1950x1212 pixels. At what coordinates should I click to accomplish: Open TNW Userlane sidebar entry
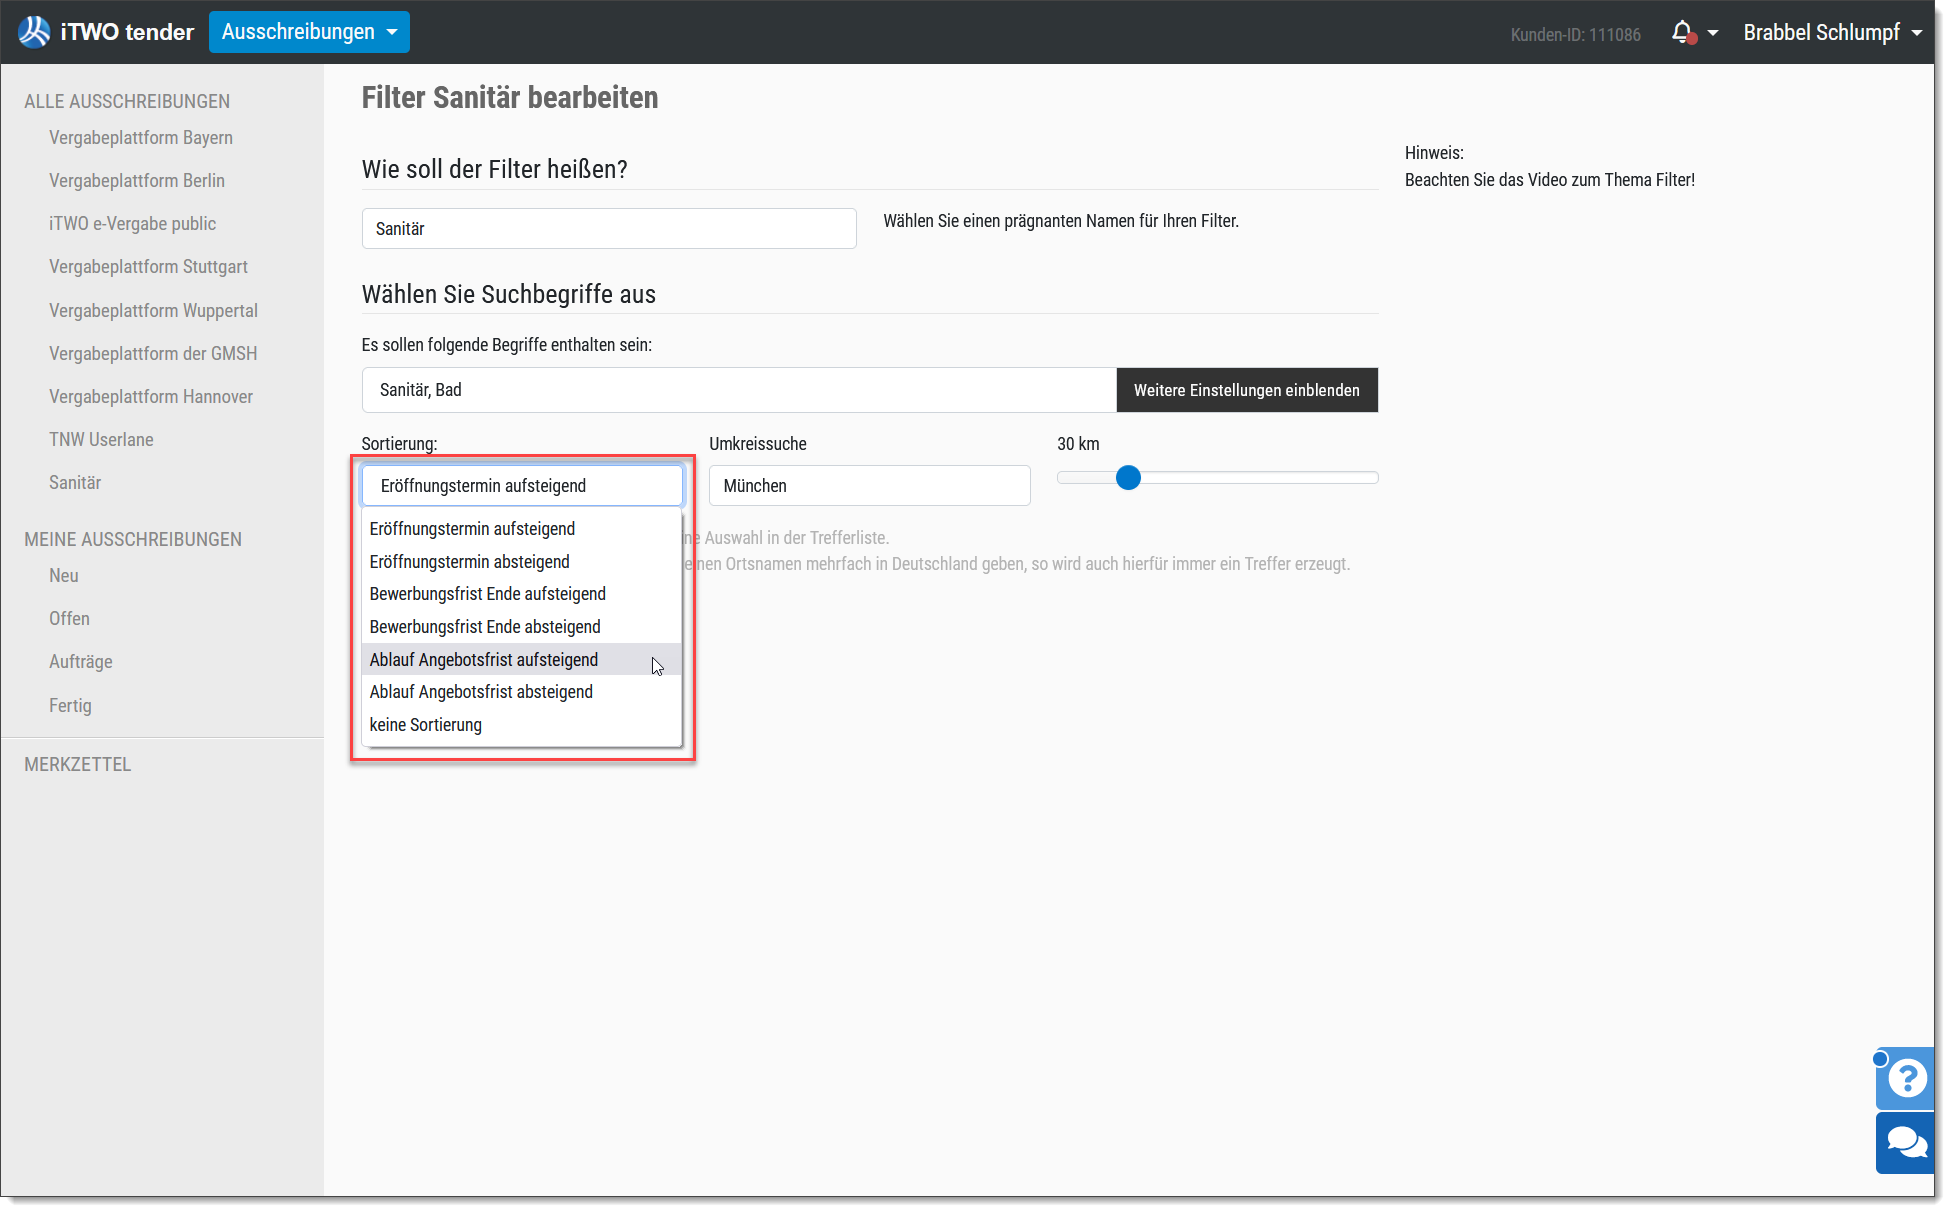(x=101, y=440)
